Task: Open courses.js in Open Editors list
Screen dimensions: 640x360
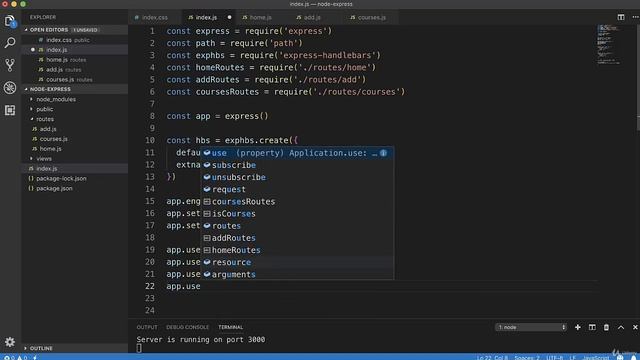Action: (x=75, y=80)
